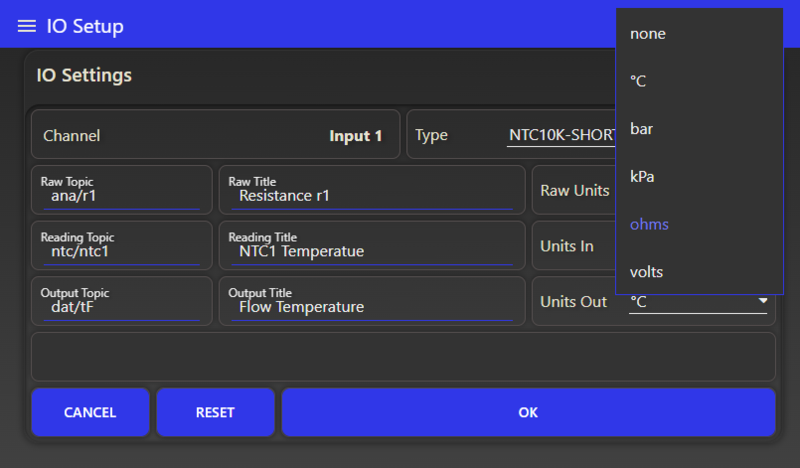Screen dimensions: 800x468
Task: Click the 'IO Settings' heading
Action: (x=84, y=76)
